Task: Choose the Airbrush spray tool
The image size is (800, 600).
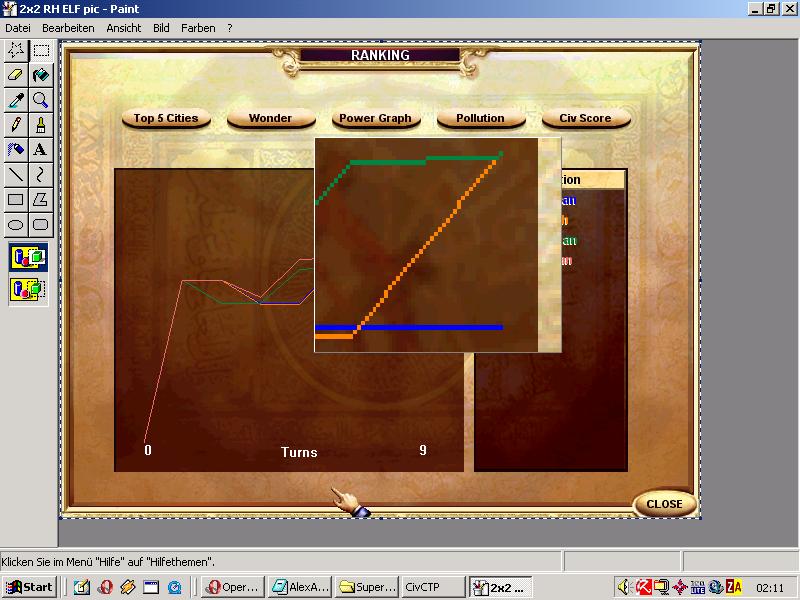Action: 41,125
